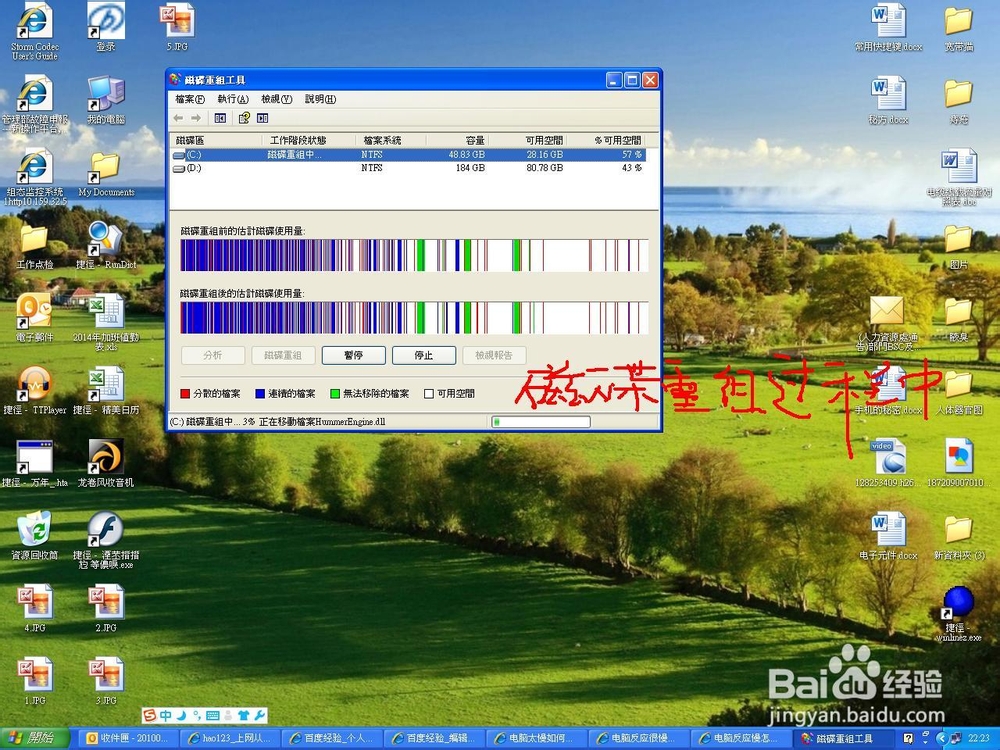Select the RunDict shortcut desktop icon
The image size is (1000, 750).
pos(106,245)
